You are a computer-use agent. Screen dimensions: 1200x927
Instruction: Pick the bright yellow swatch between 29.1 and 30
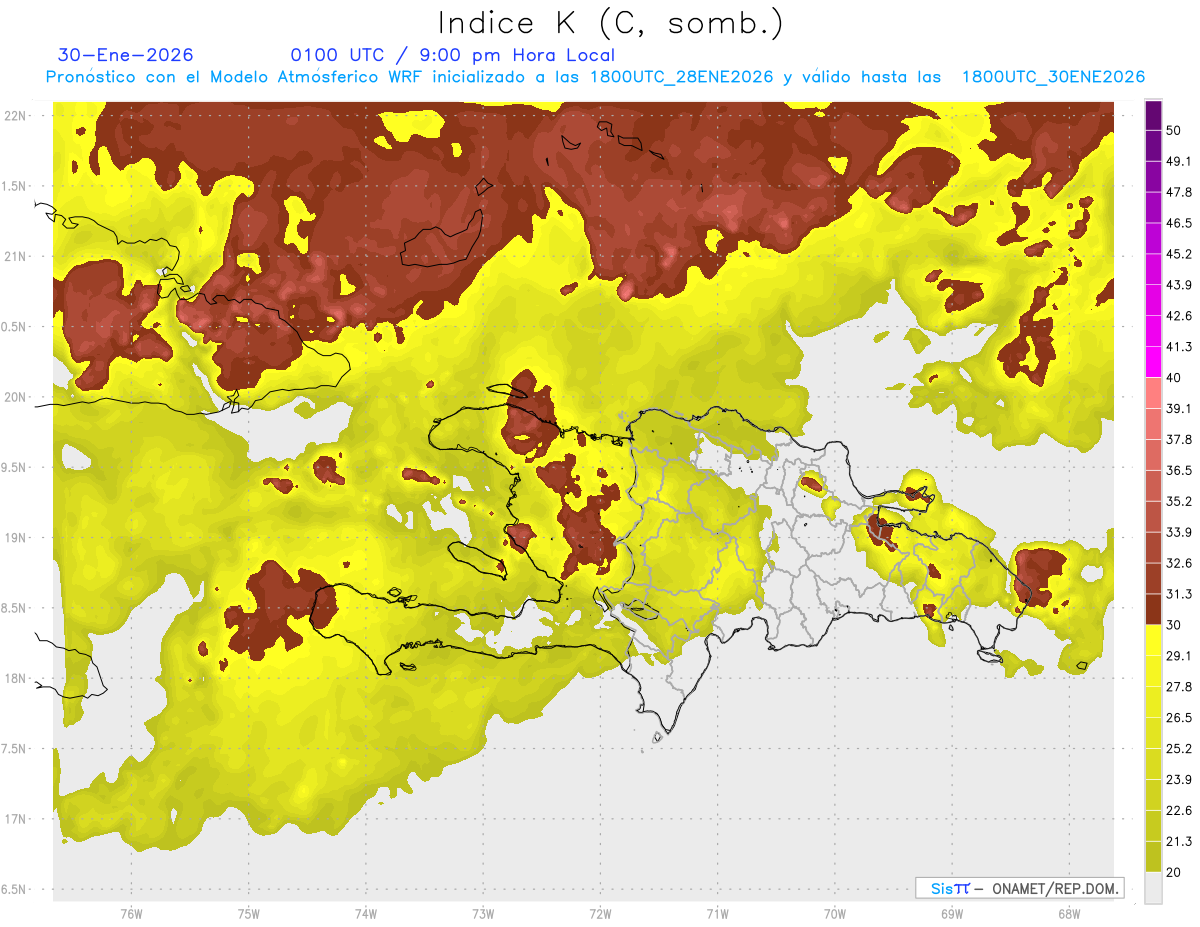(1153, 640)
